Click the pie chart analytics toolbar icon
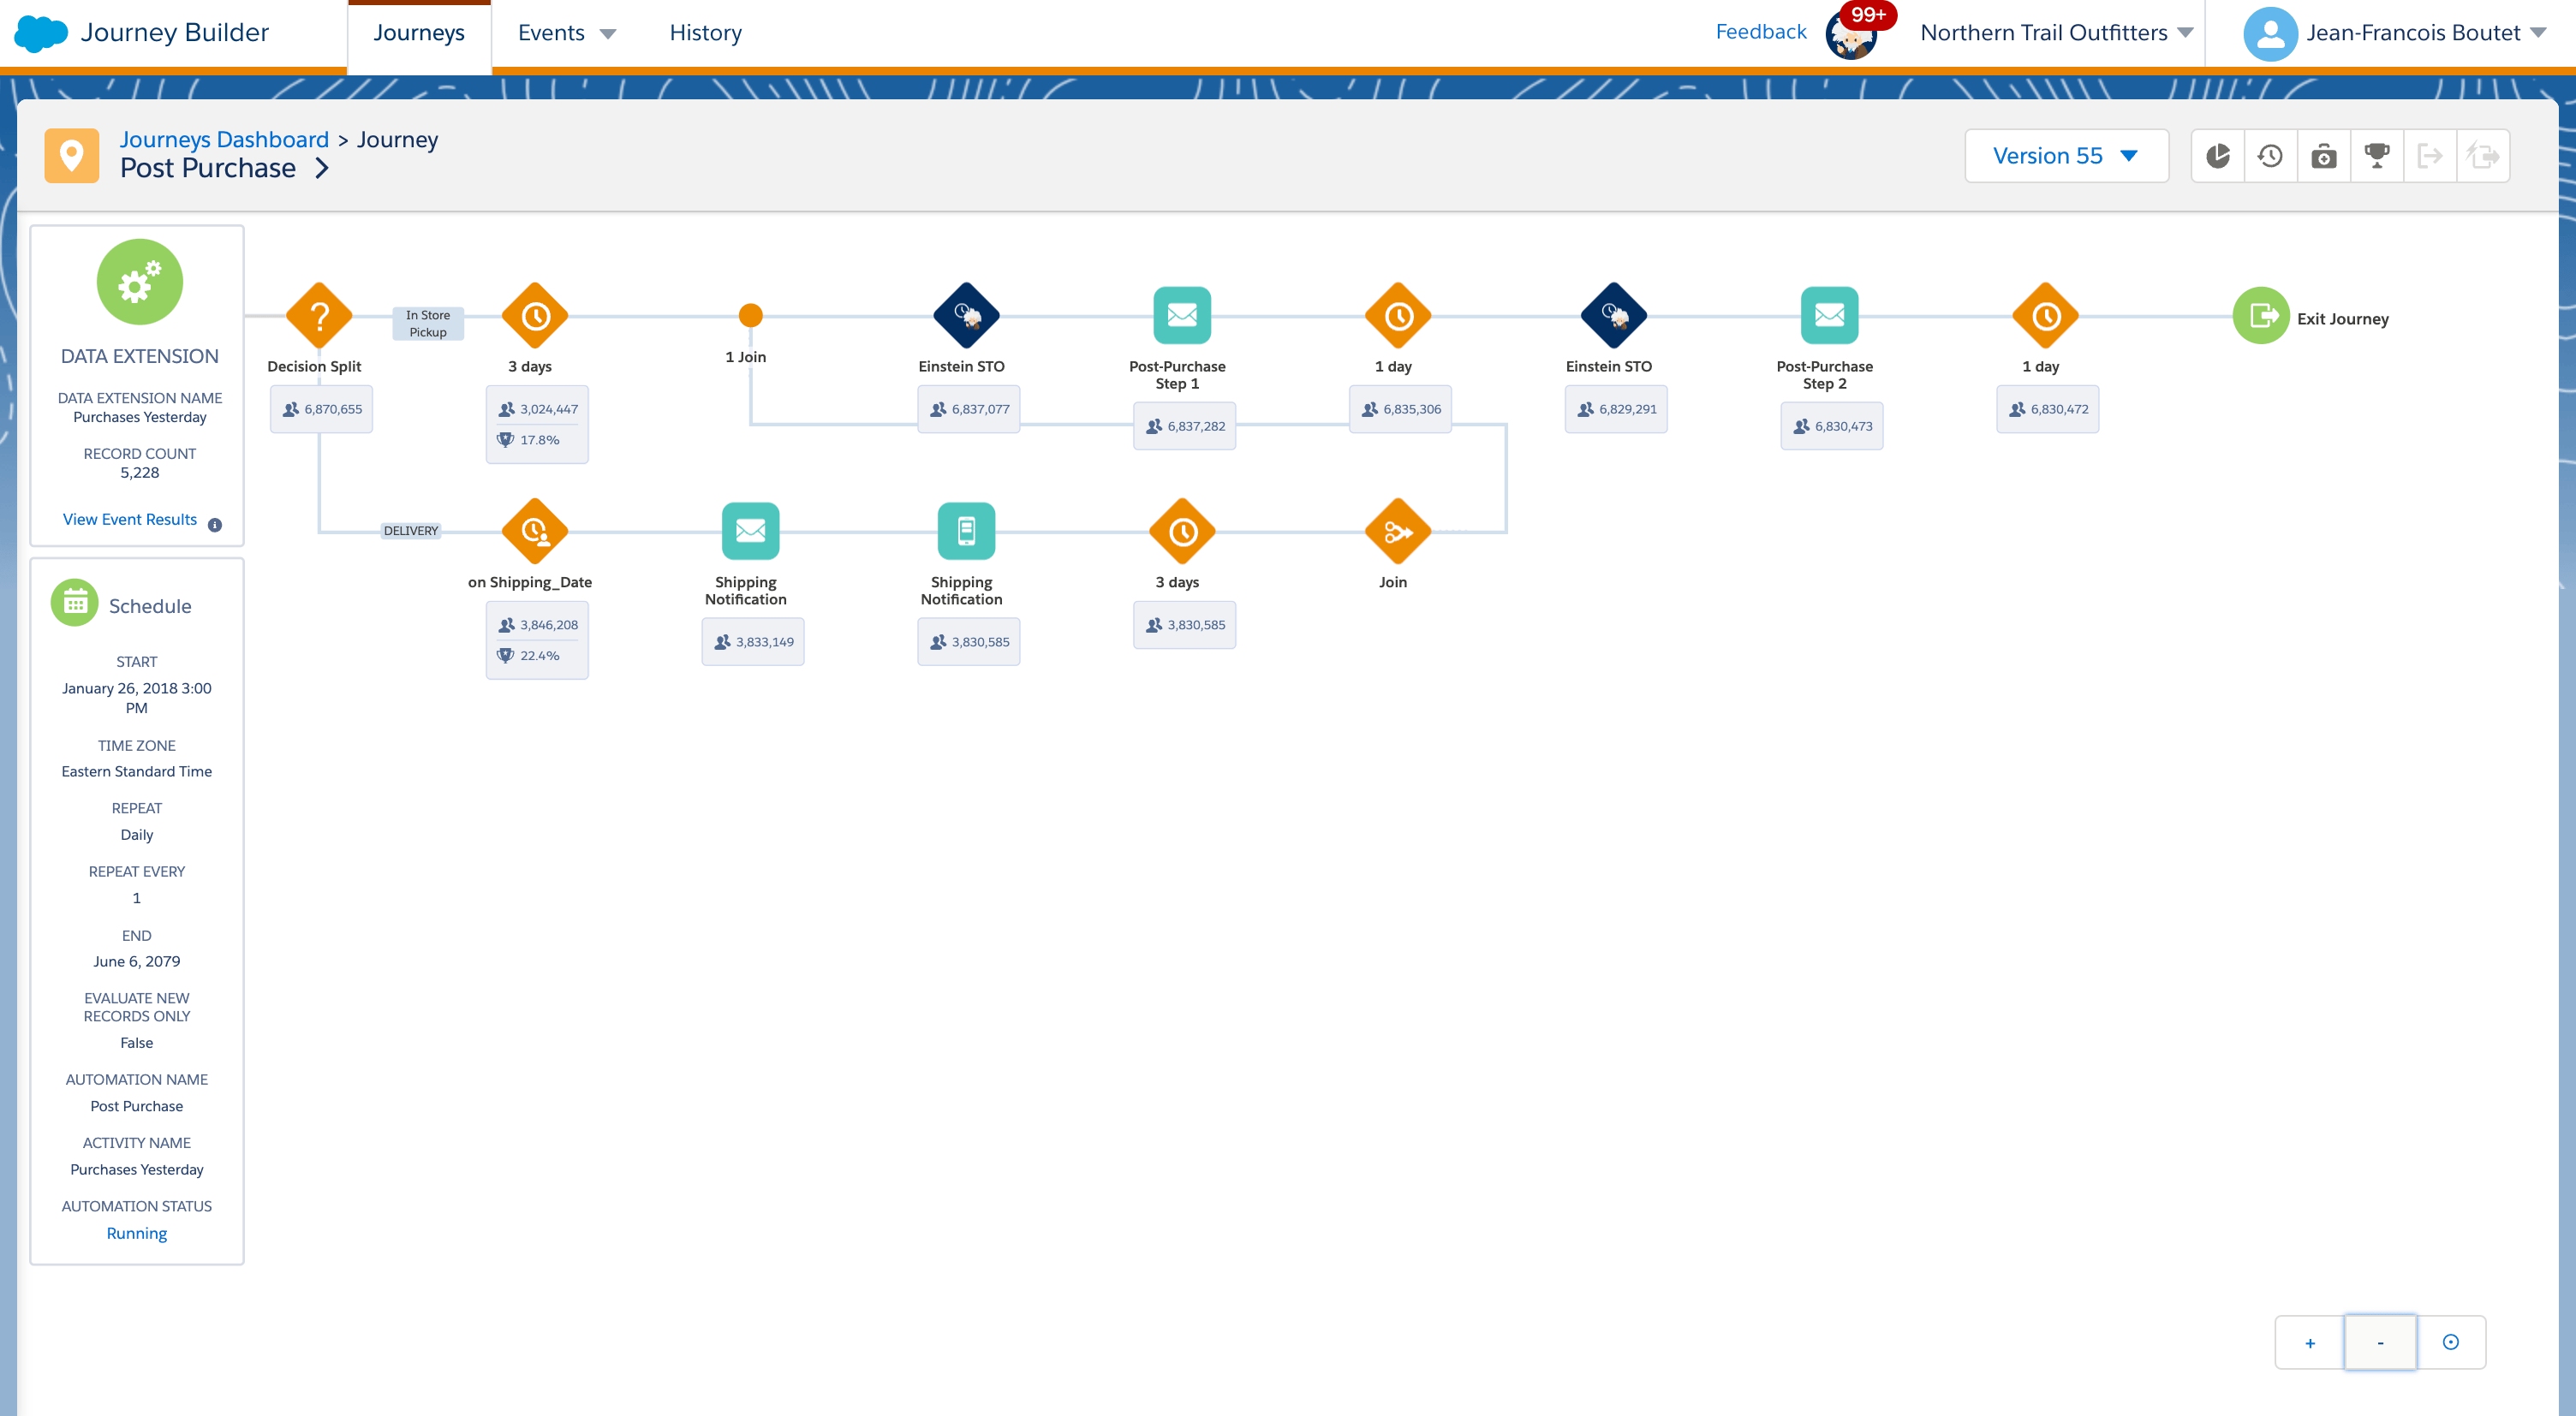Viewport: 2576px width, 1416px height. coord(2218,156)
